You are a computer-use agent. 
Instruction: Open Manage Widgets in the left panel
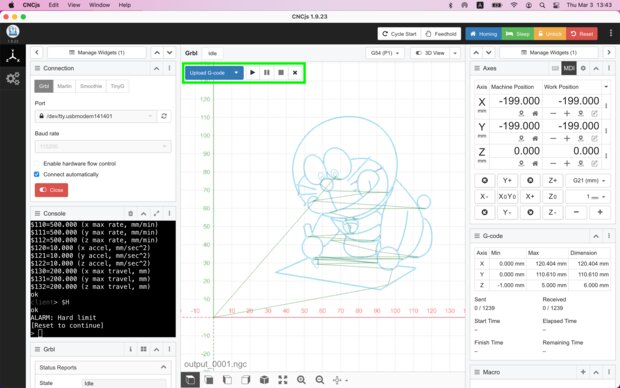coord(97,53)
